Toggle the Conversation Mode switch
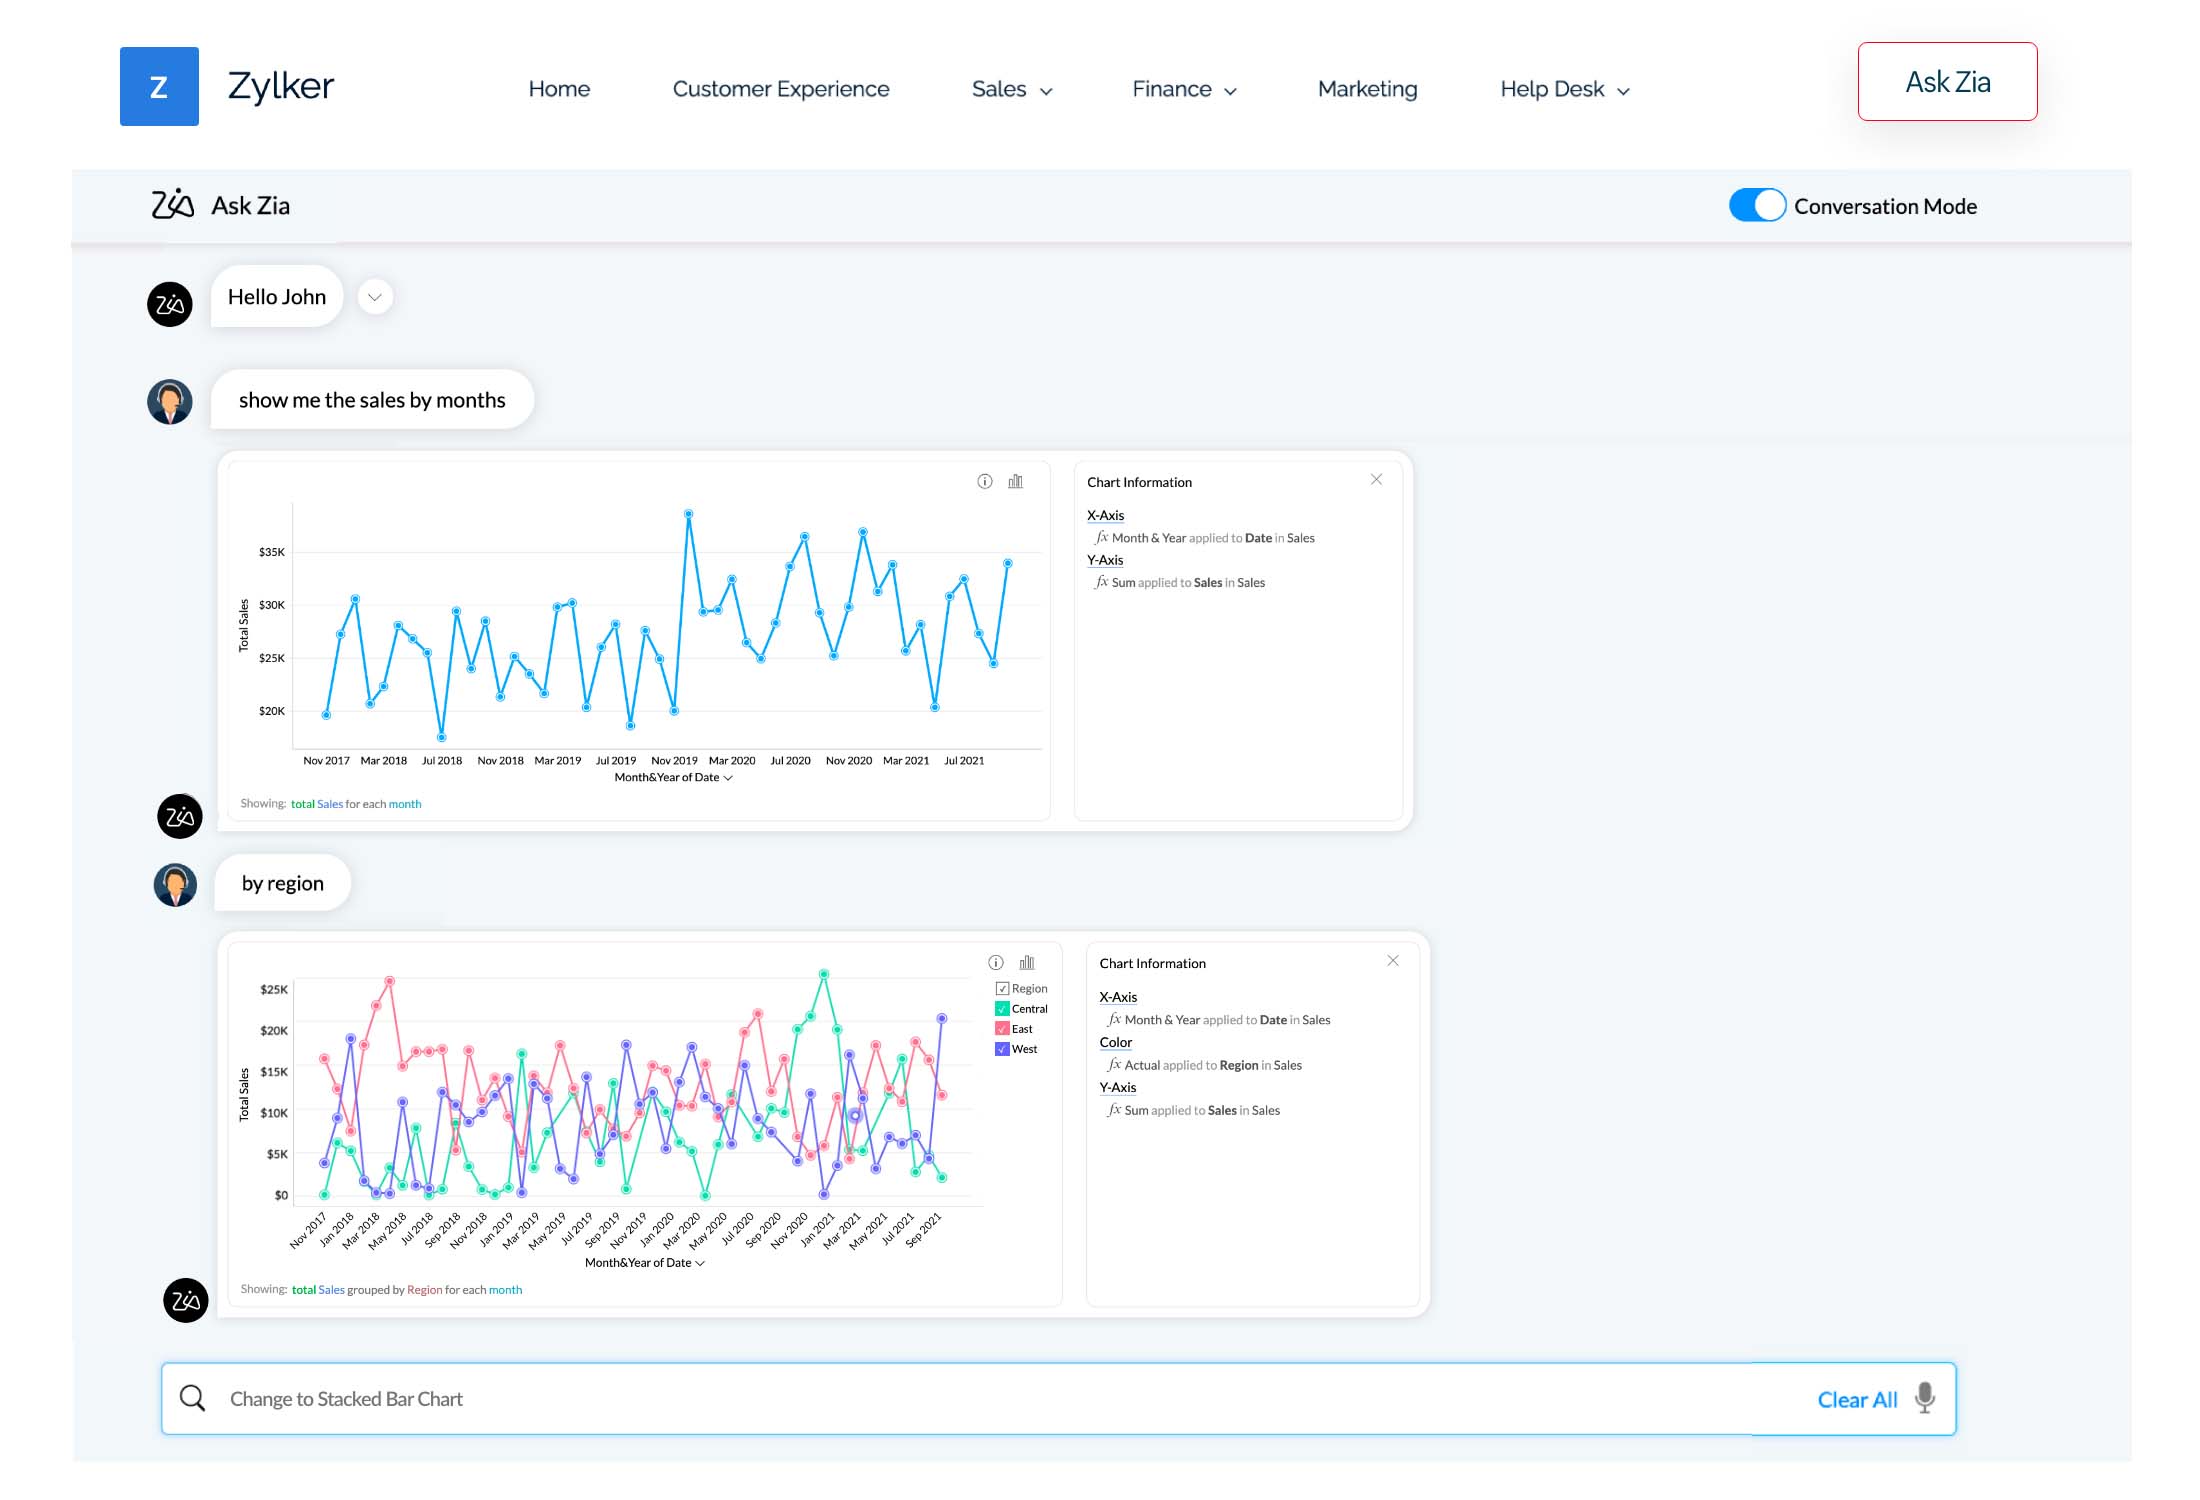This screenshot has width=2200, height=1500. click(x=1755, y=206)
